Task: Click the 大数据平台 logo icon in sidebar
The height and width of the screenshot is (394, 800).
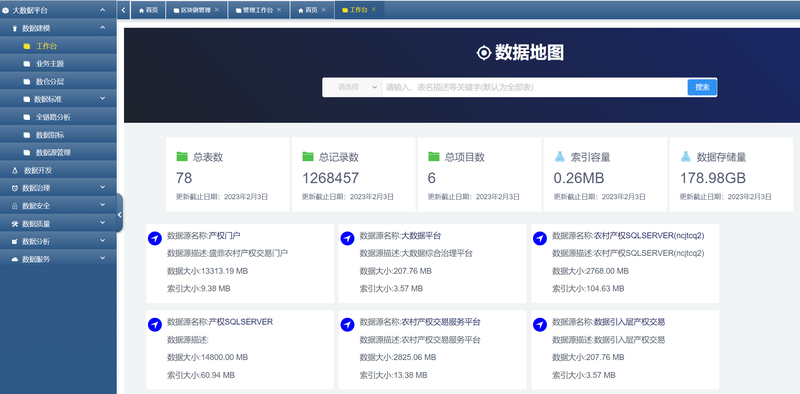Action: tap(5, 10)
